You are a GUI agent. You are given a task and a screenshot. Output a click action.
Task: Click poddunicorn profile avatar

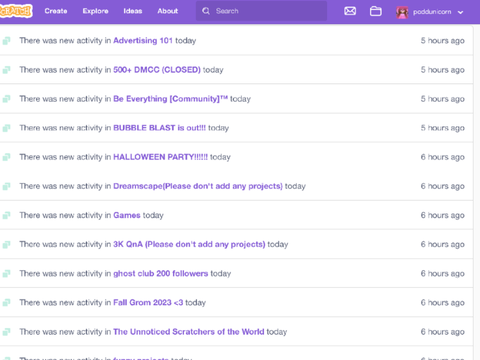402,12
